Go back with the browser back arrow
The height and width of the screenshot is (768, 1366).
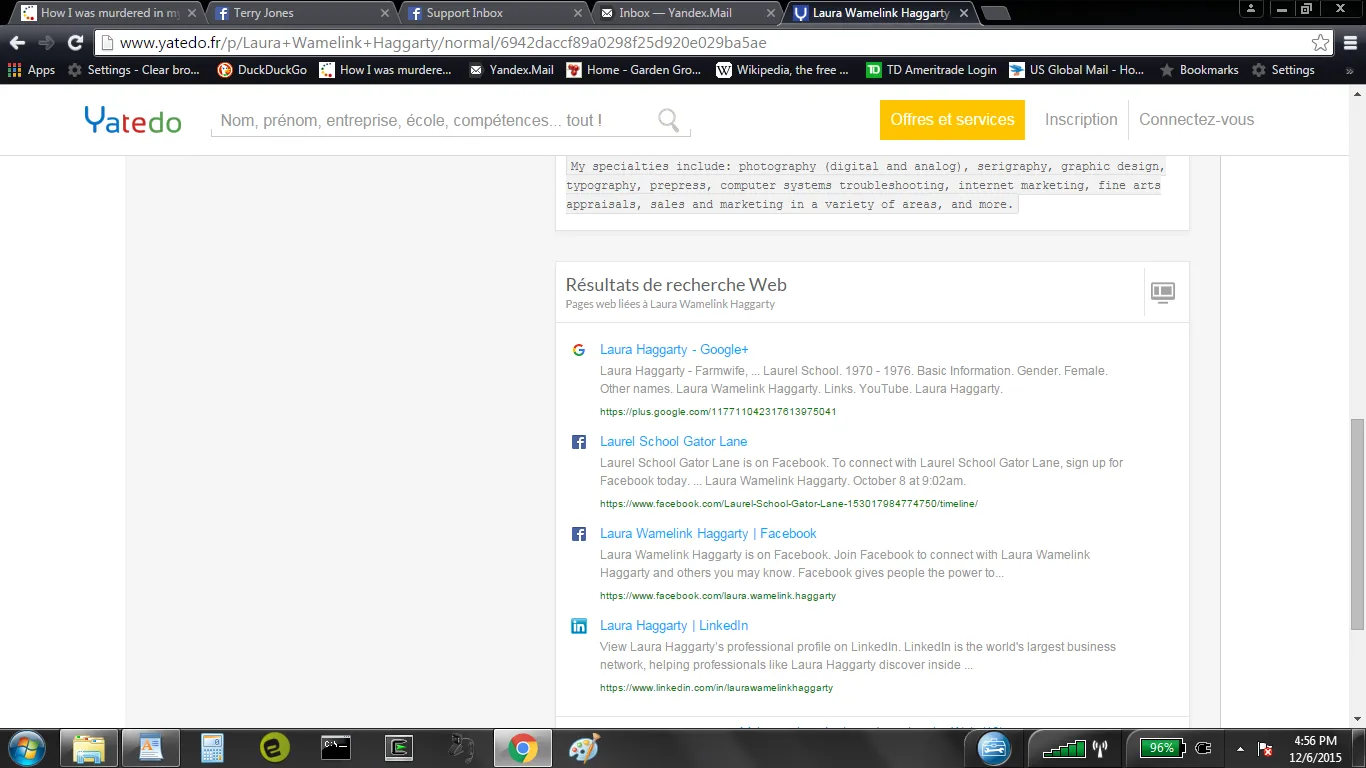pos(17,43)
